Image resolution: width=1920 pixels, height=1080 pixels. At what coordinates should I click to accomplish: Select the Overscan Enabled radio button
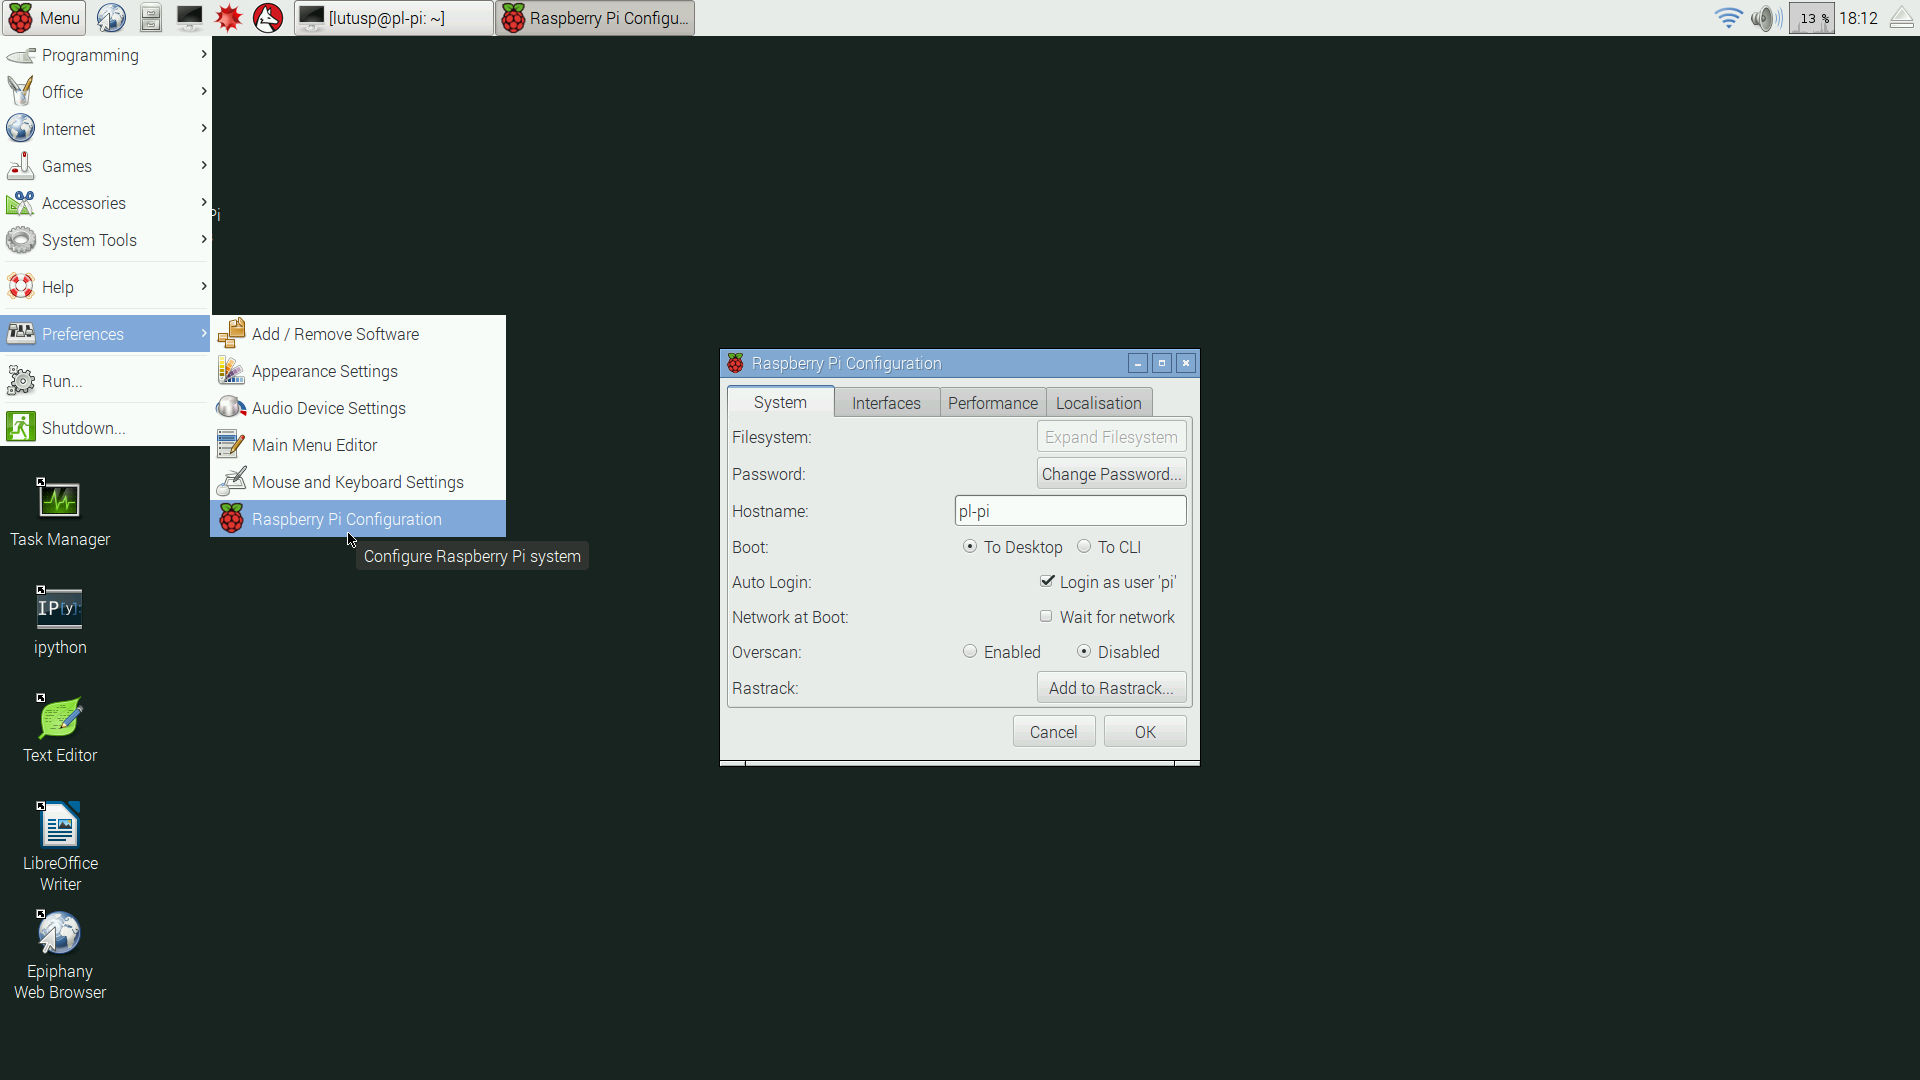(970, 652)
